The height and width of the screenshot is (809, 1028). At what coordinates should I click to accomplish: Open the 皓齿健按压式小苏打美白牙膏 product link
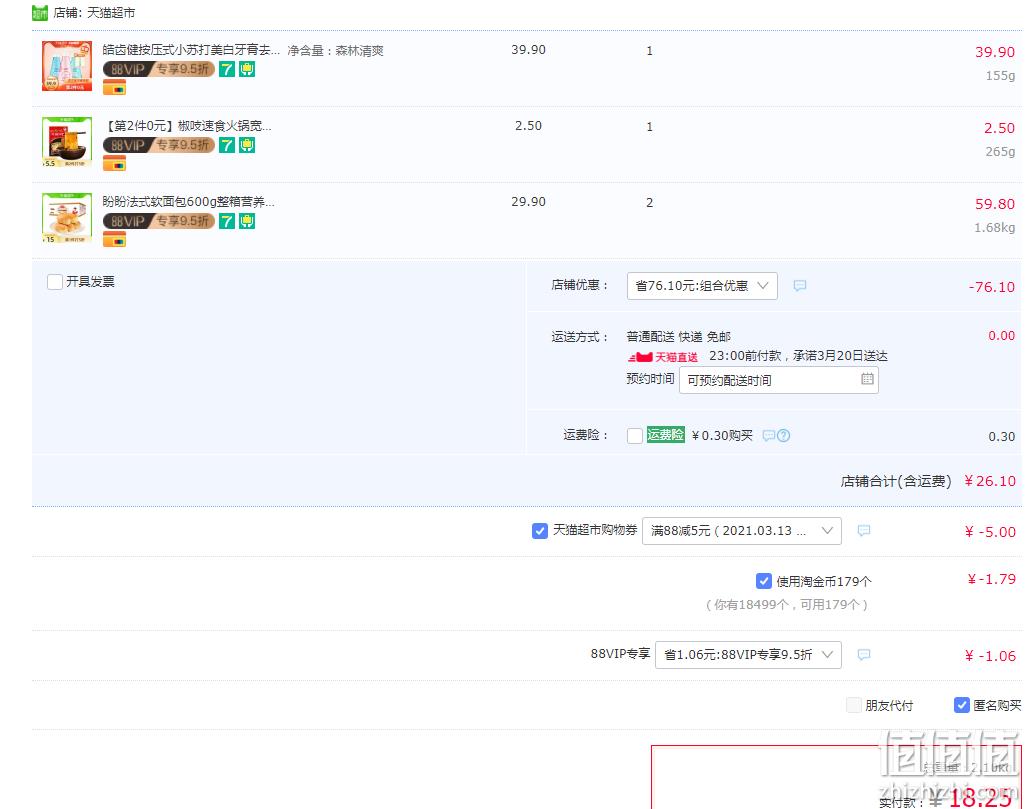191,50
